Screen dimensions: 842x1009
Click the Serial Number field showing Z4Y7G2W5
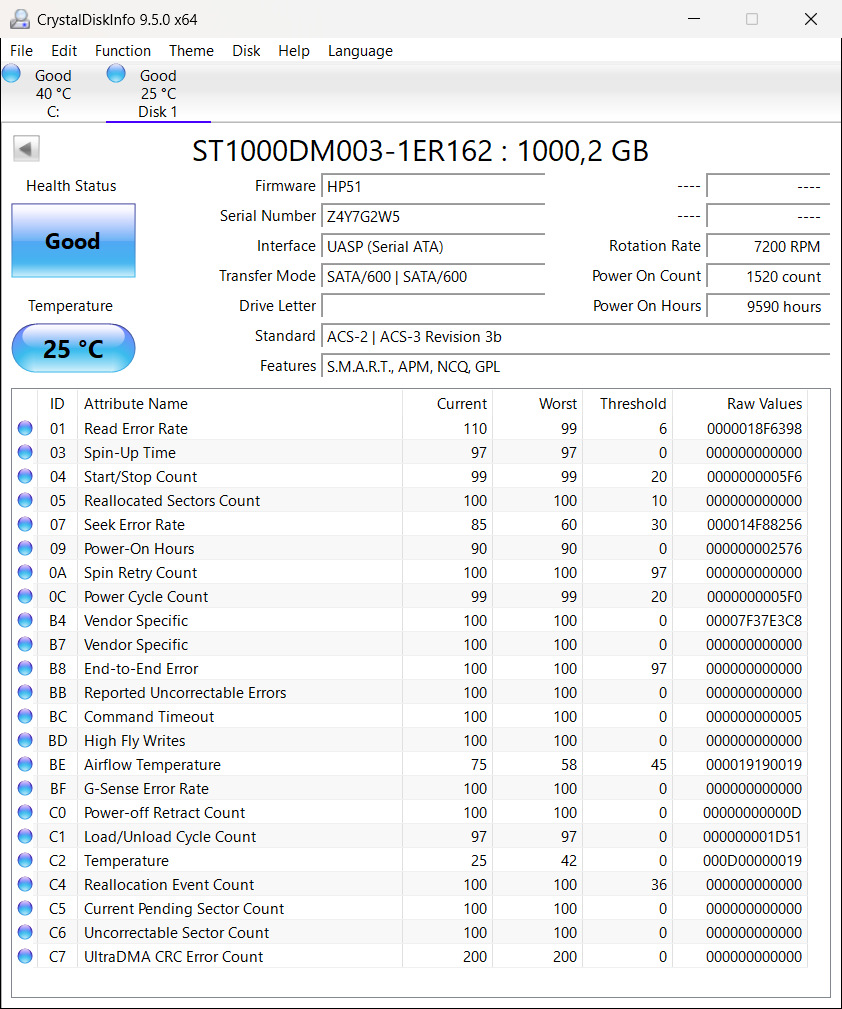point(432,216)
